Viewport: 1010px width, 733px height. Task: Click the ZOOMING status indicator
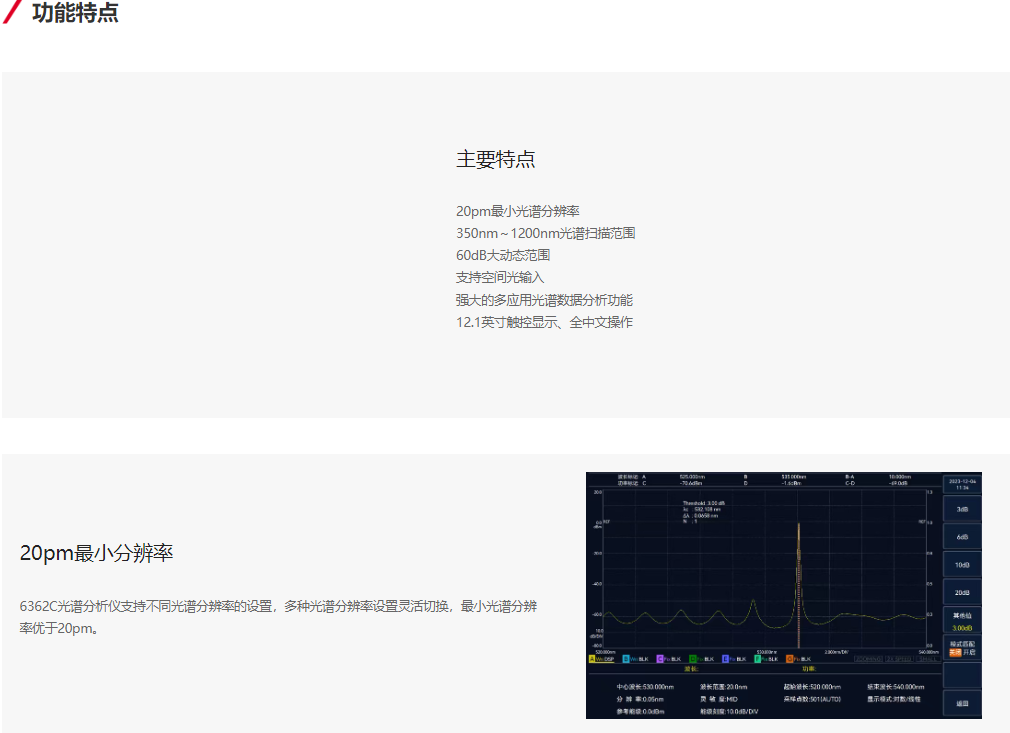pyautogui.click(x=869, y=659)
